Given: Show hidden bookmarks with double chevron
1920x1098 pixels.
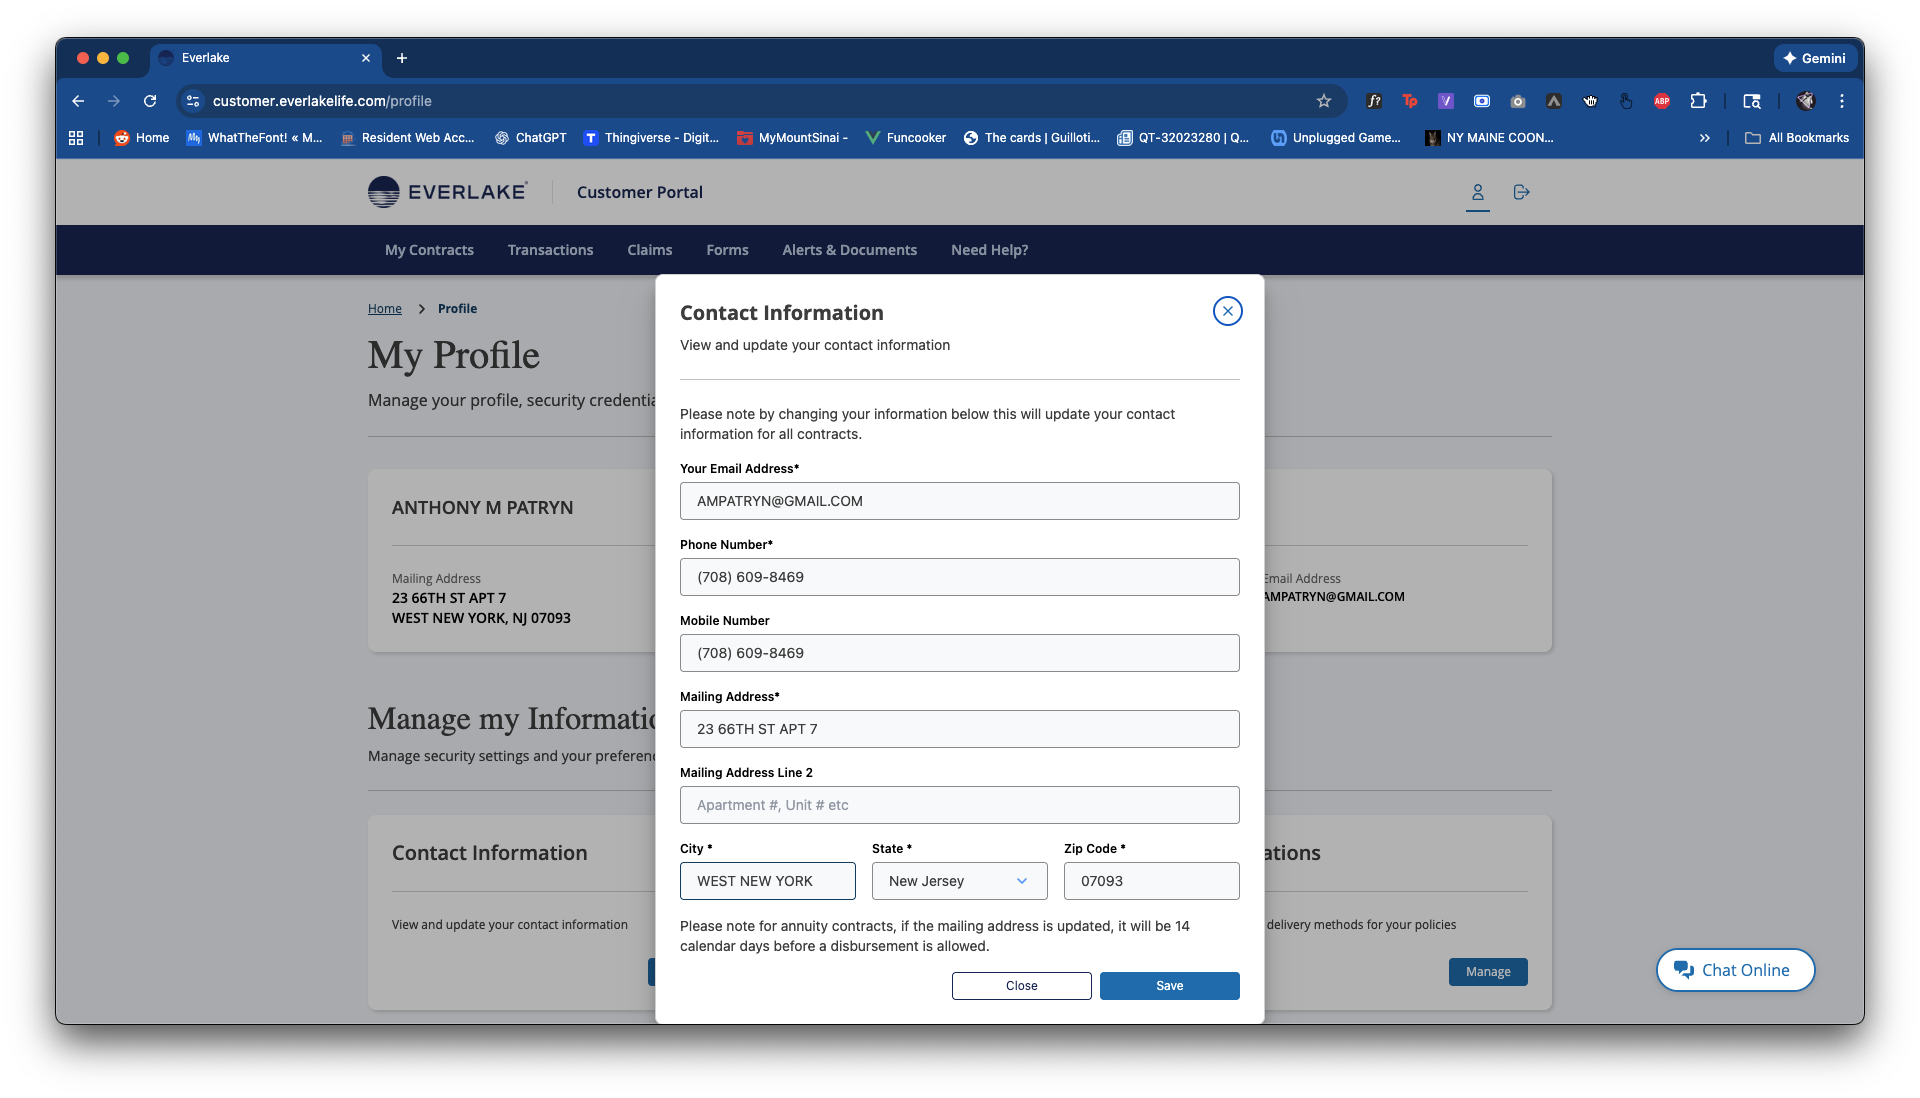Looking at the screenshot, I should tap(1704, 138).
